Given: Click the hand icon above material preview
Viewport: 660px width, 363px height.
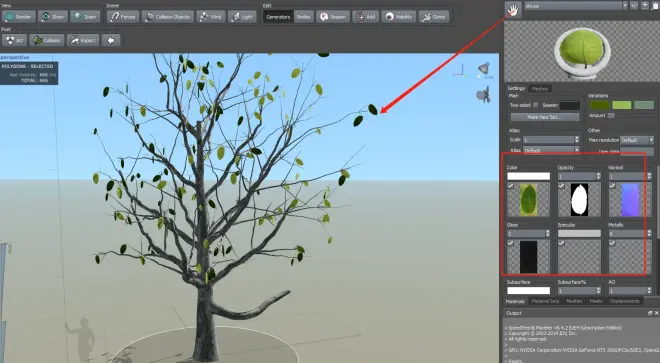Looking at the screenshot, I should tap(513, 10).
